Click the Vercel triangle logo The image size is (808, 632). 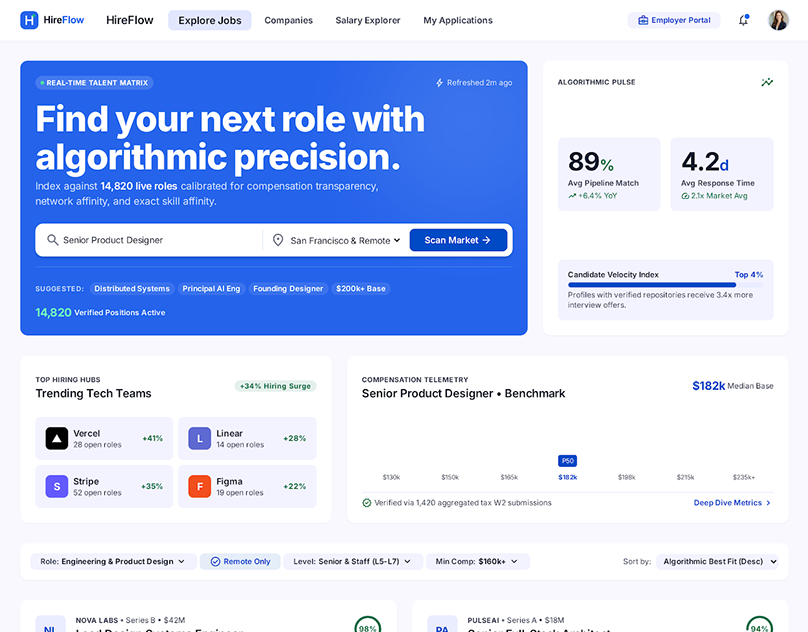57,438
